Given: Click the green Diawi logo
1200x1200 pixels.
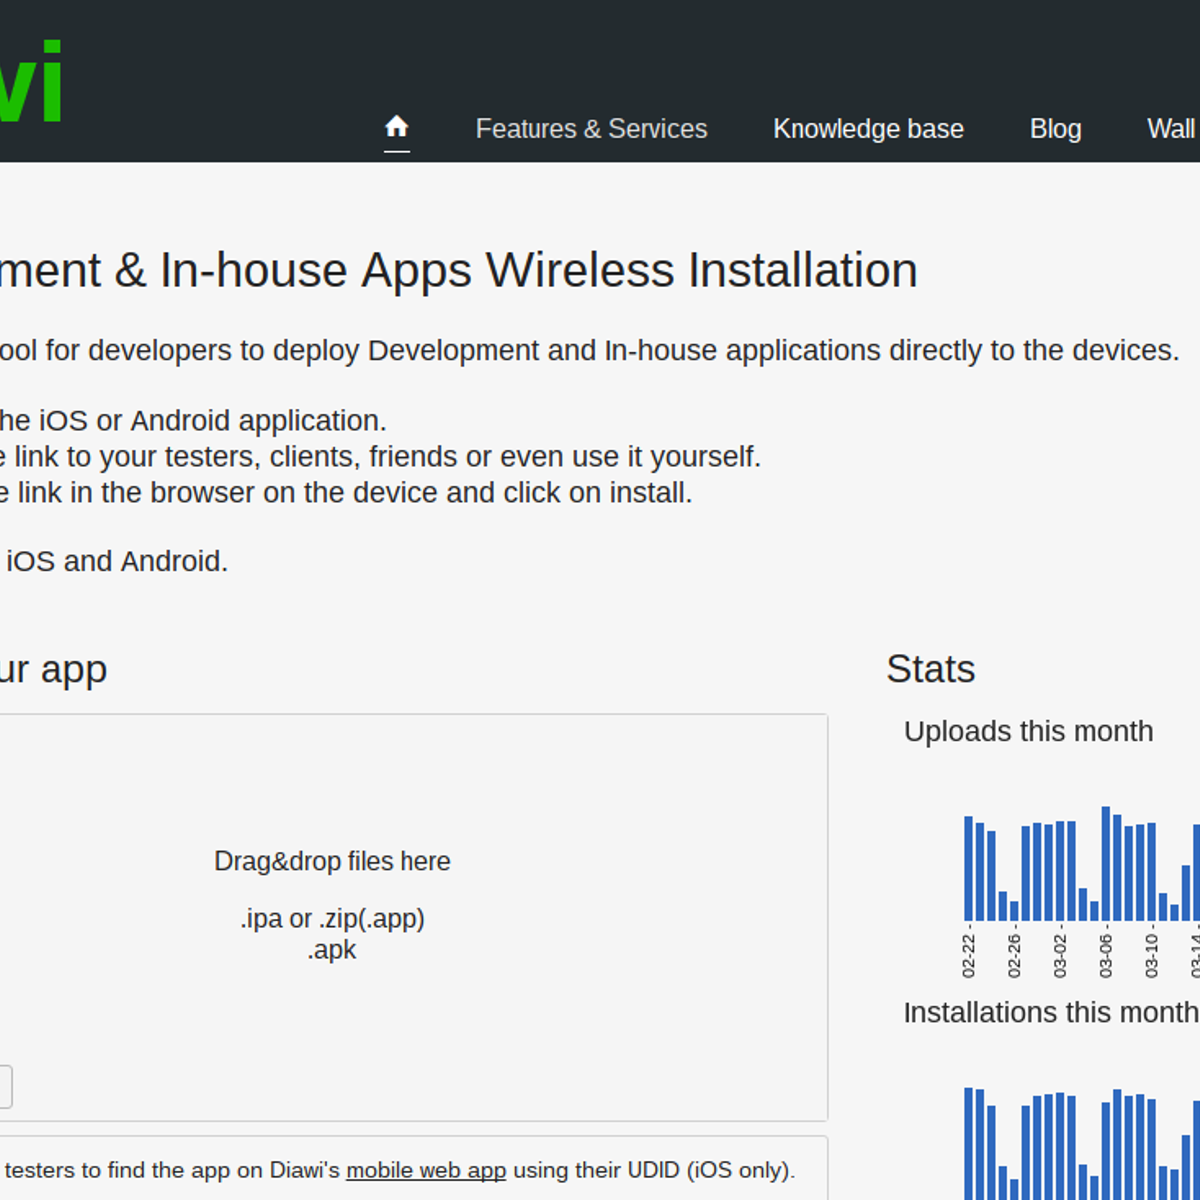Looking at the screenshot, I should pos(32,82).
